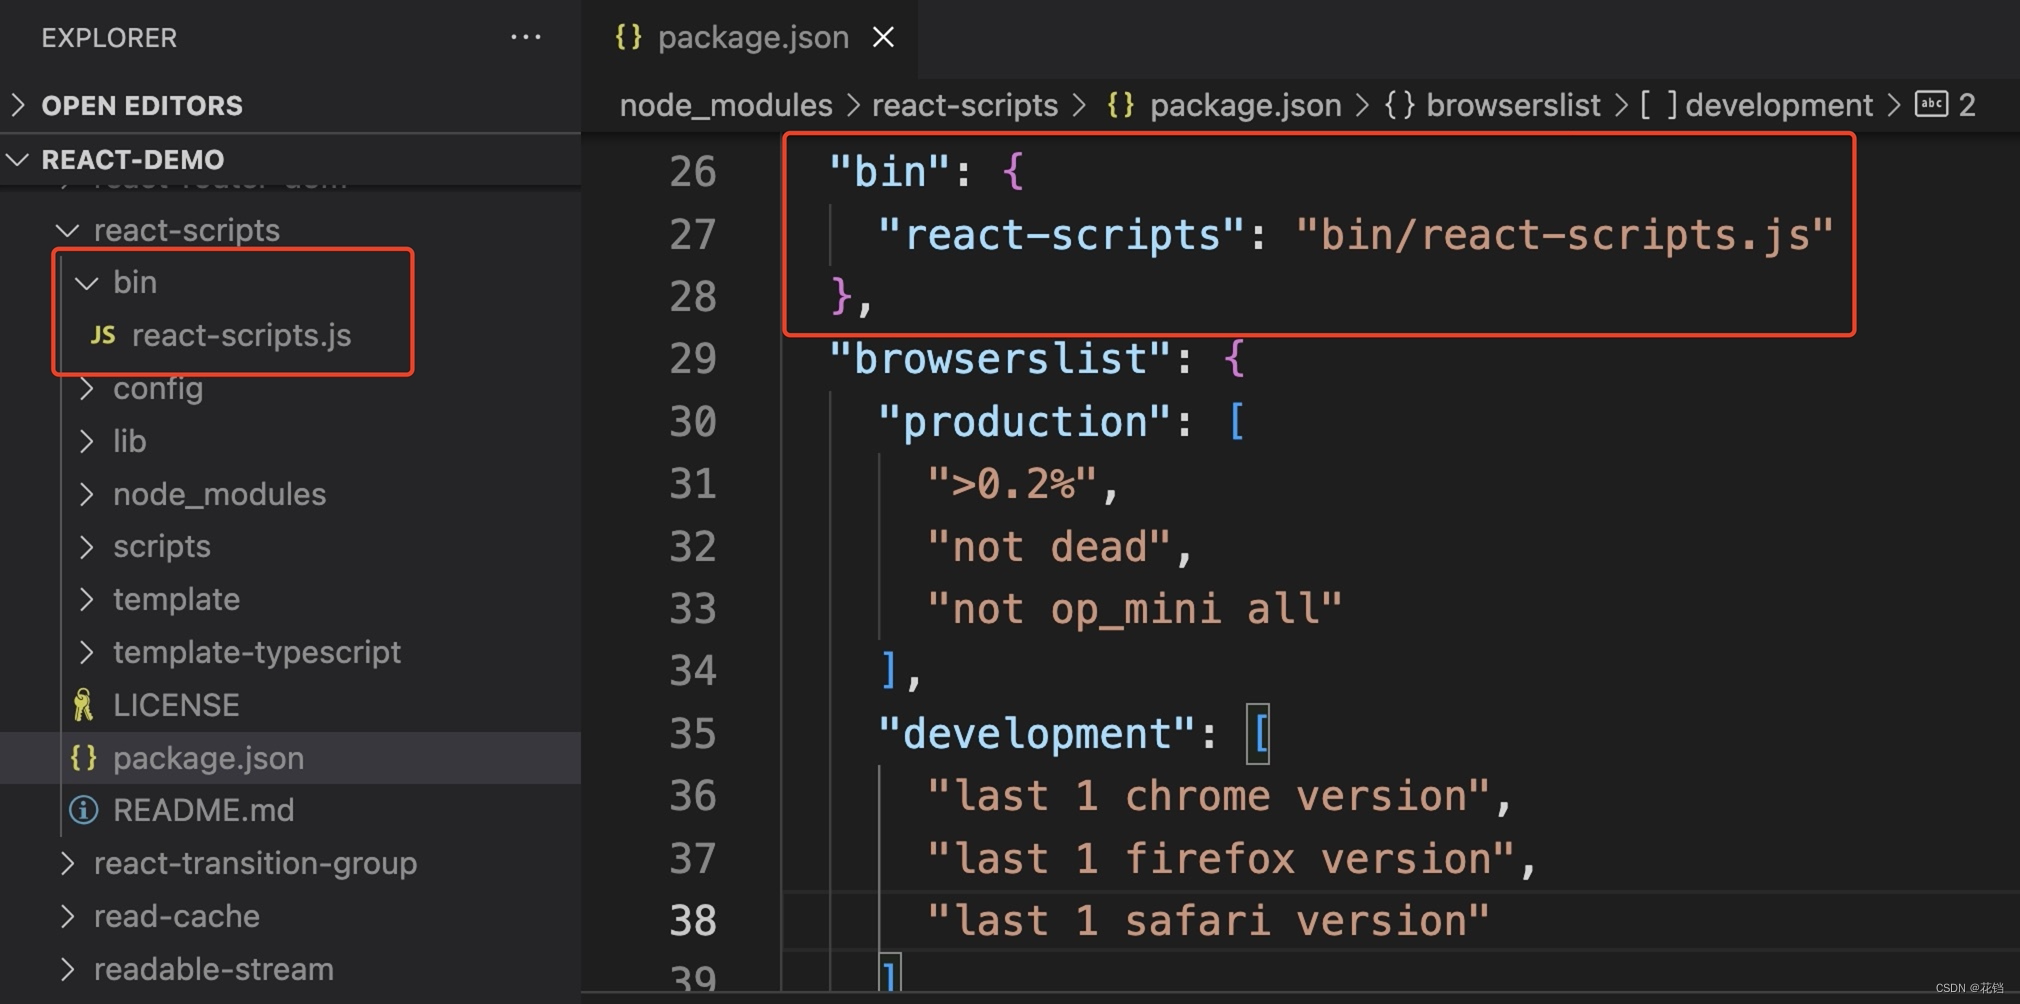Click the braces icon before breadcrumb package.json

(x=1121, y=104)
